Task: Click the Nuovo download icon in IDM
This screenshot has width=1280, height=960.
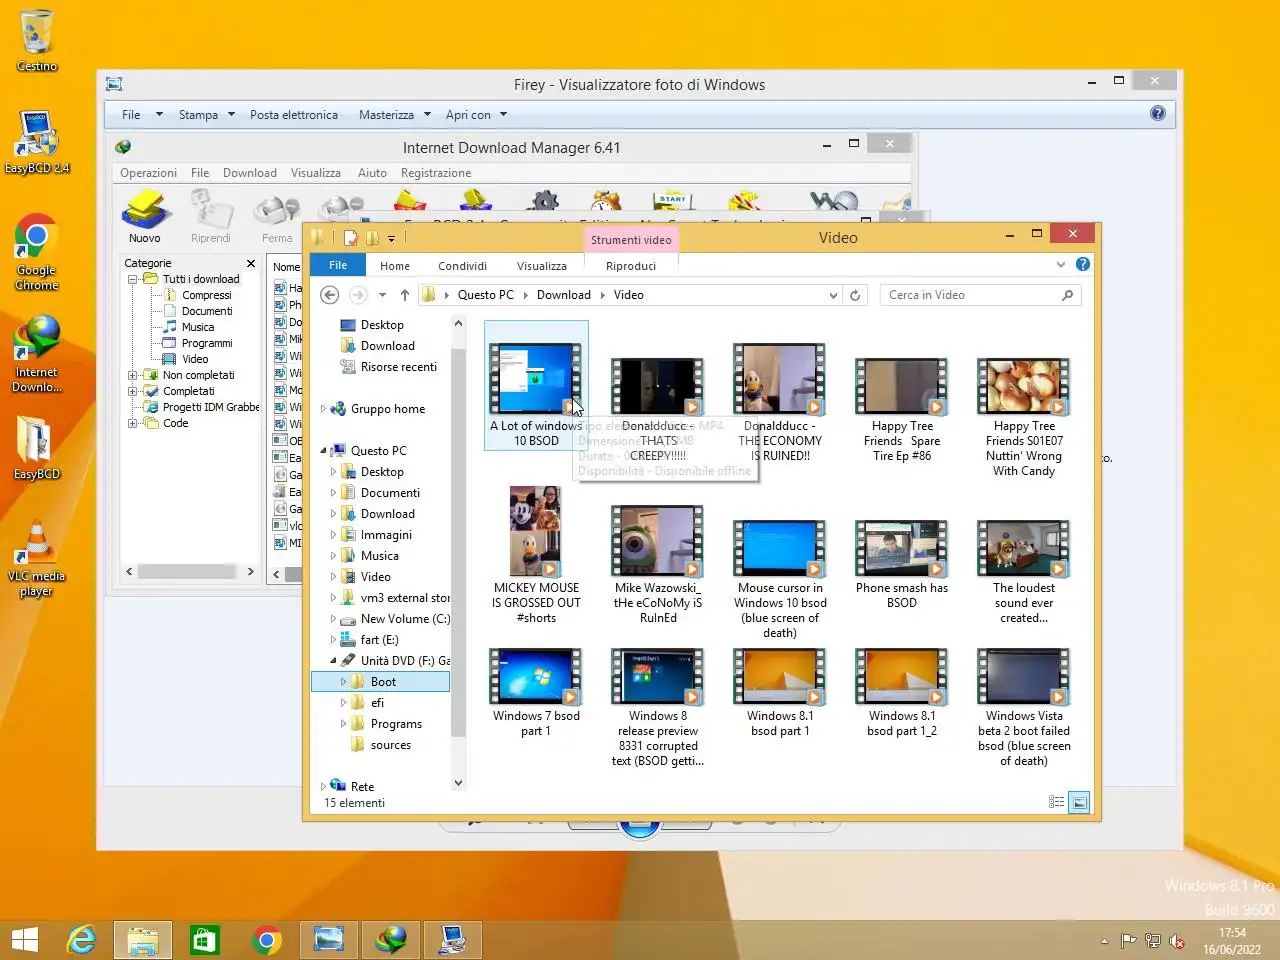Action: point(145,218)
